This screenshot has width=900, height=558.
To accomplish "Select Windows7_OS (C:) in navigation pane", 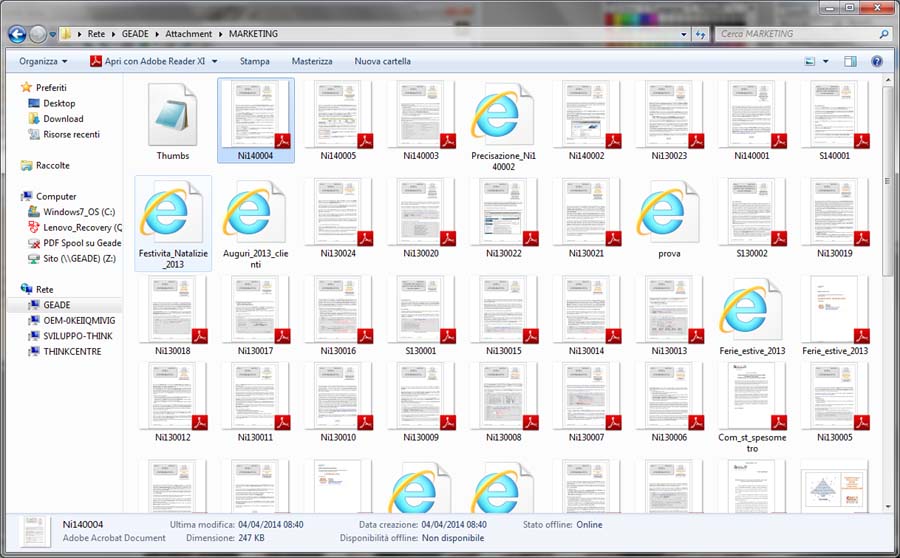I will click(x=79, y=212).
